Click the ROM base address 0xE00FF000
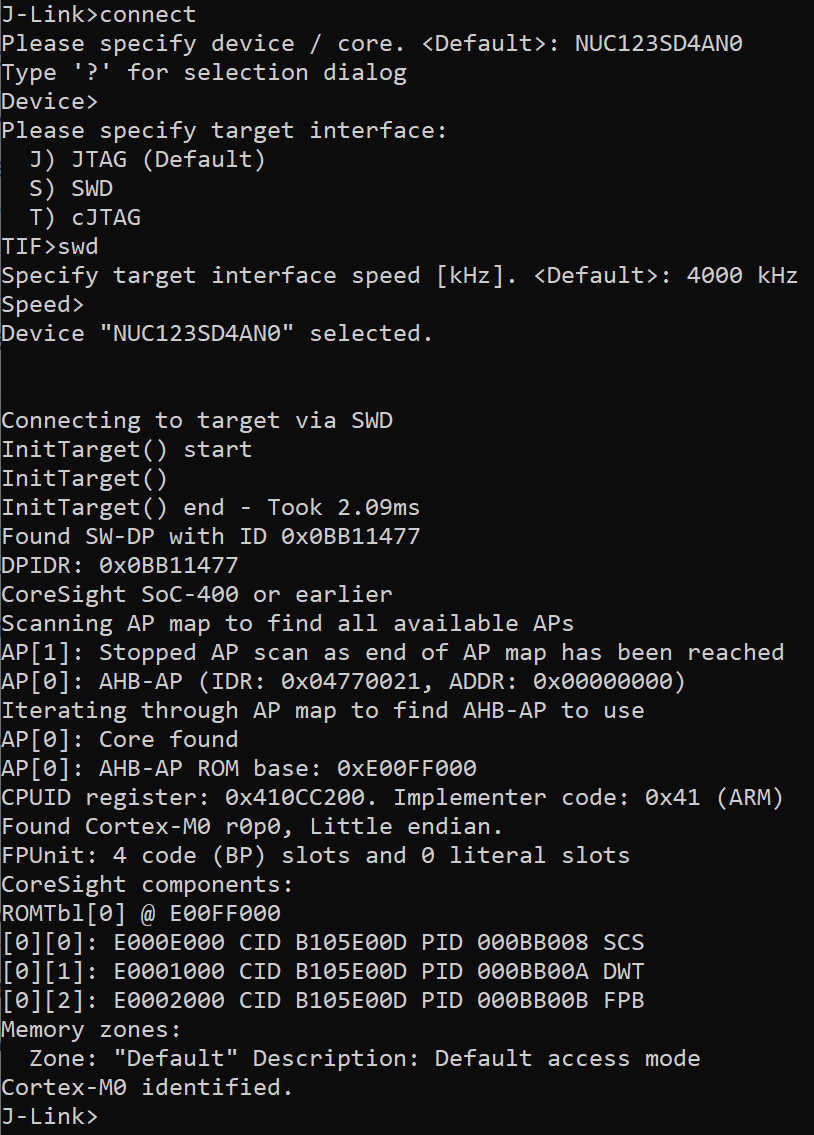Screen dimensions: 814x1135 tap(406, 769)
